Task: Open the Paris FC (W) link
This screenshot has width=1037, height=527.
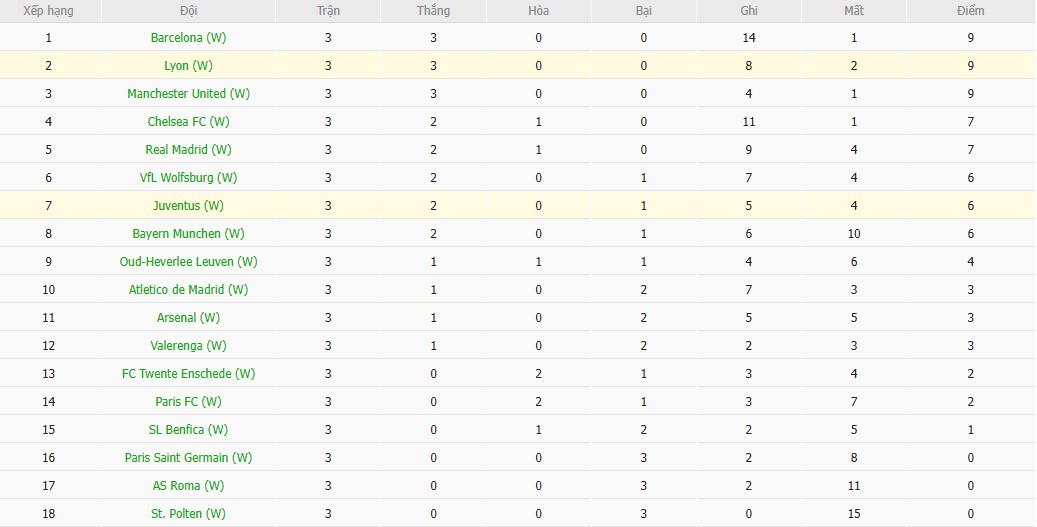Action: pos(188,402)
